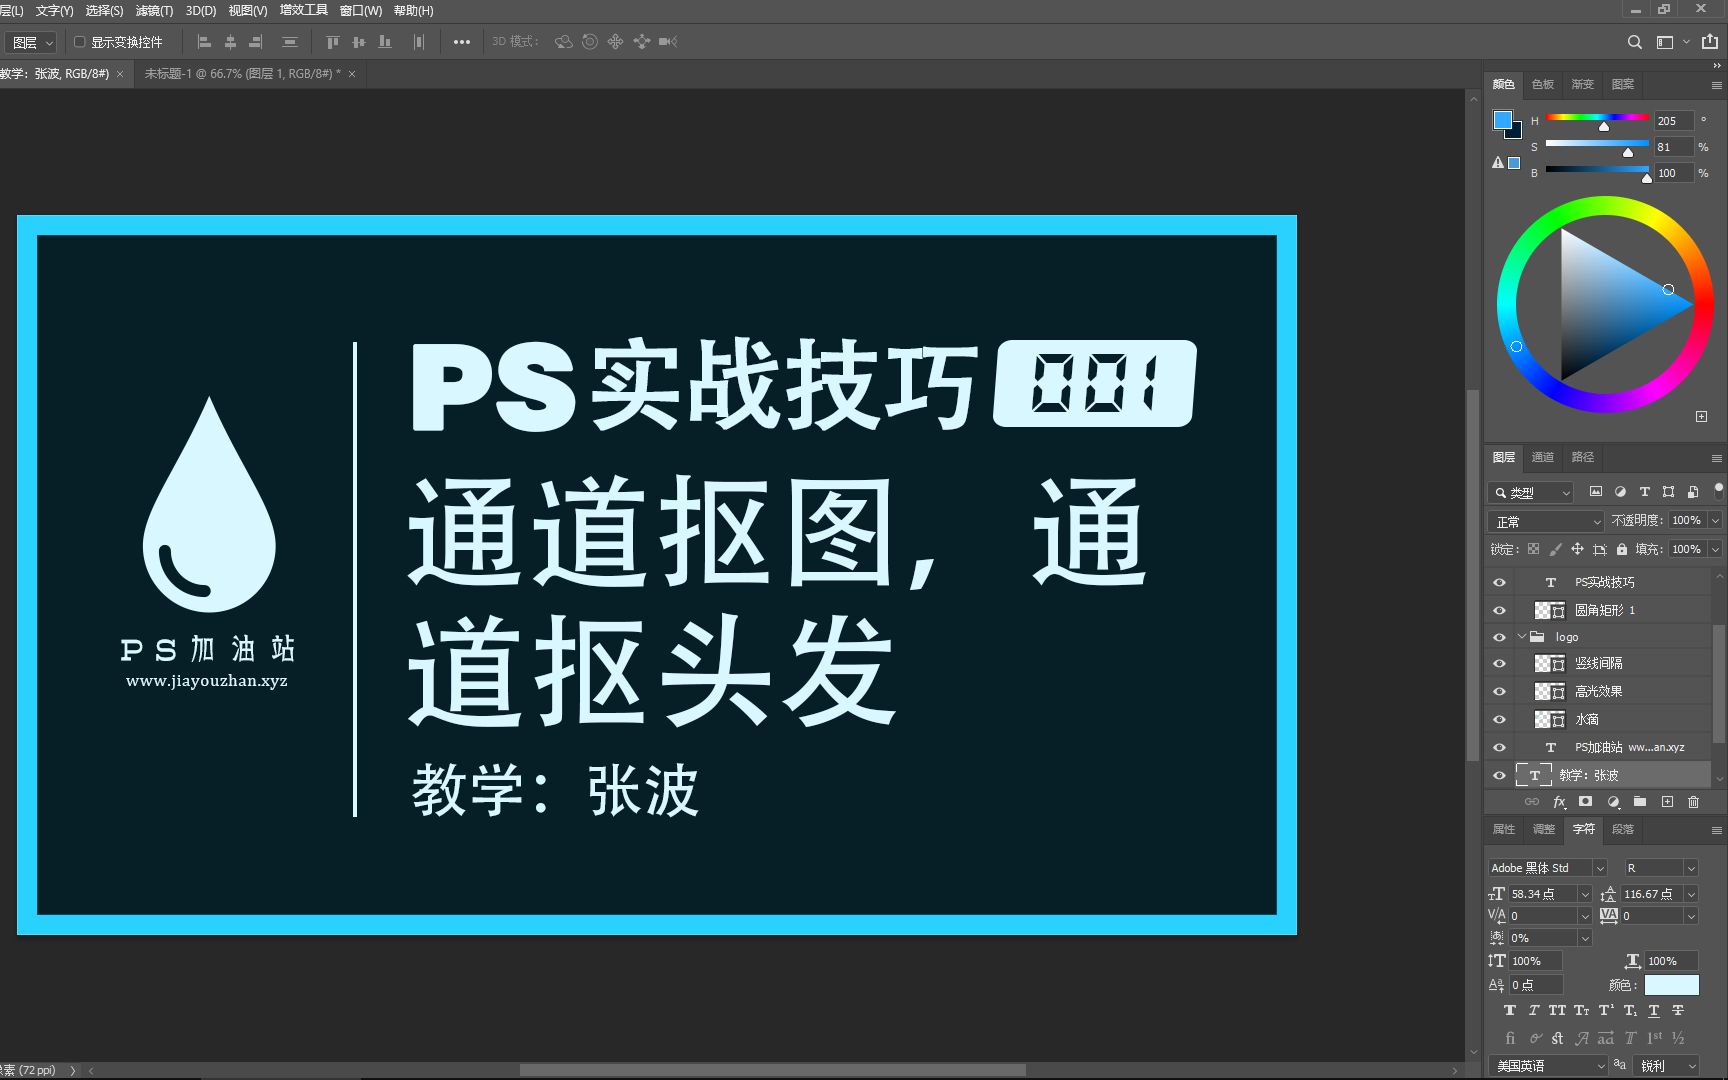Open the 正常 blend mode dropdown
Screen dimensions: 1728x1080
(1544, 520)
